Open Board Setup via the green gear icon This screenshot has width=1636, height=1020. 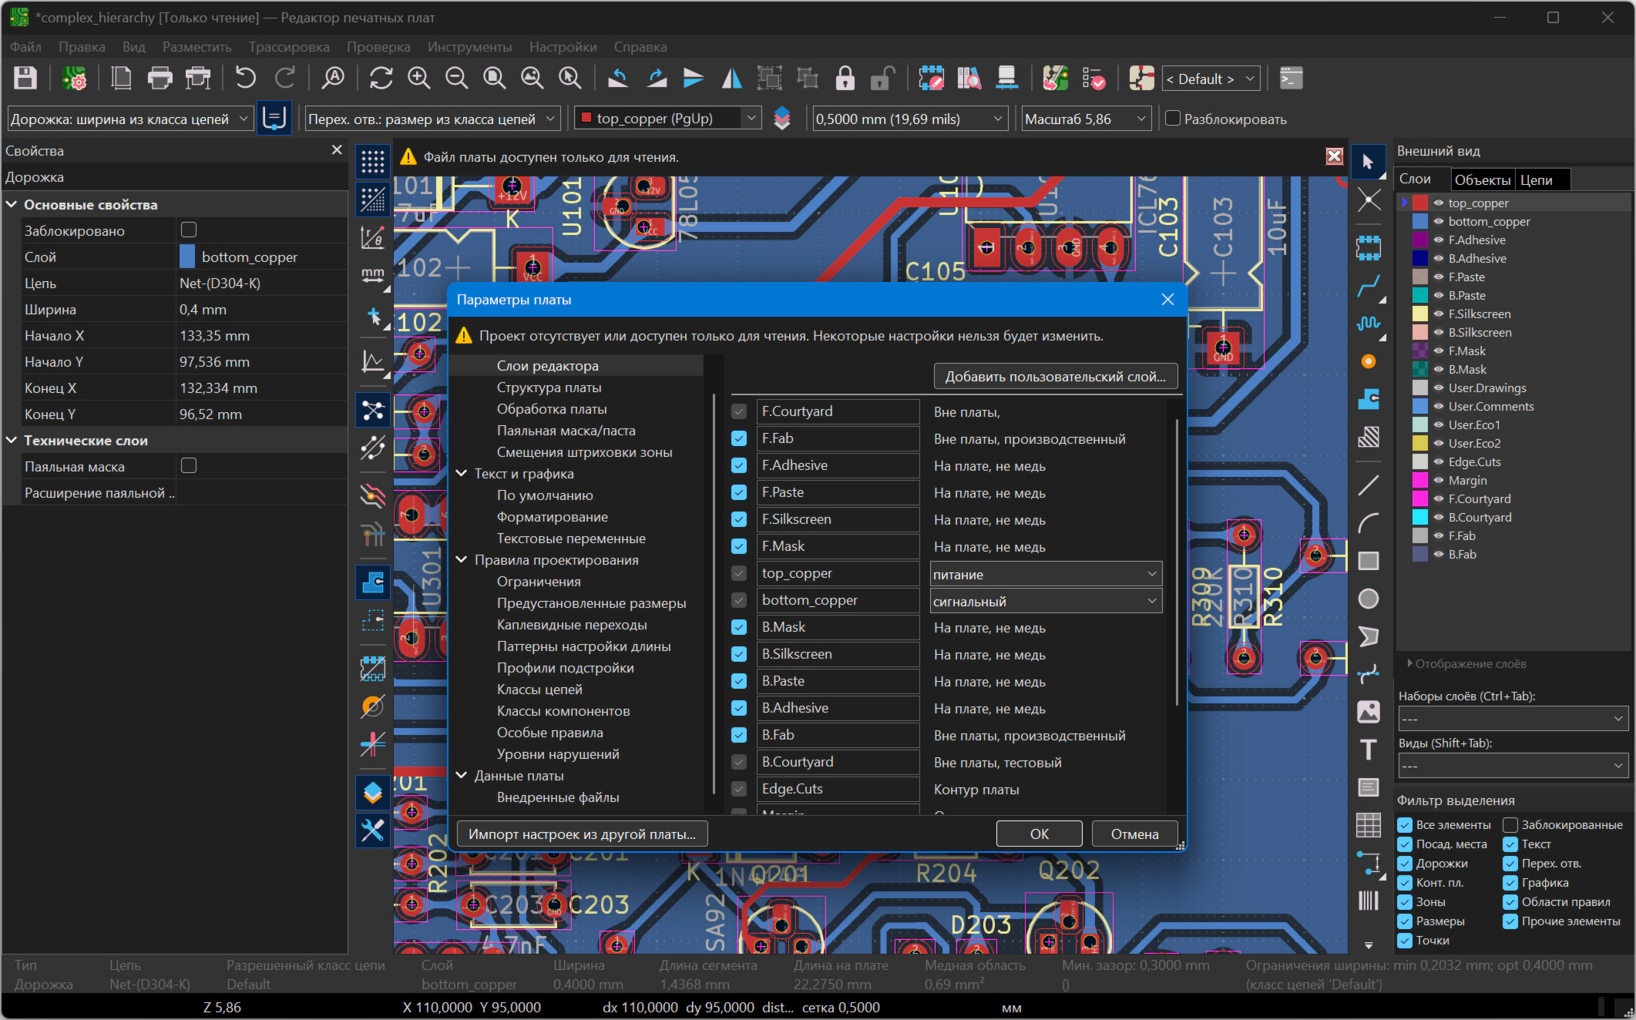[74, 78]
